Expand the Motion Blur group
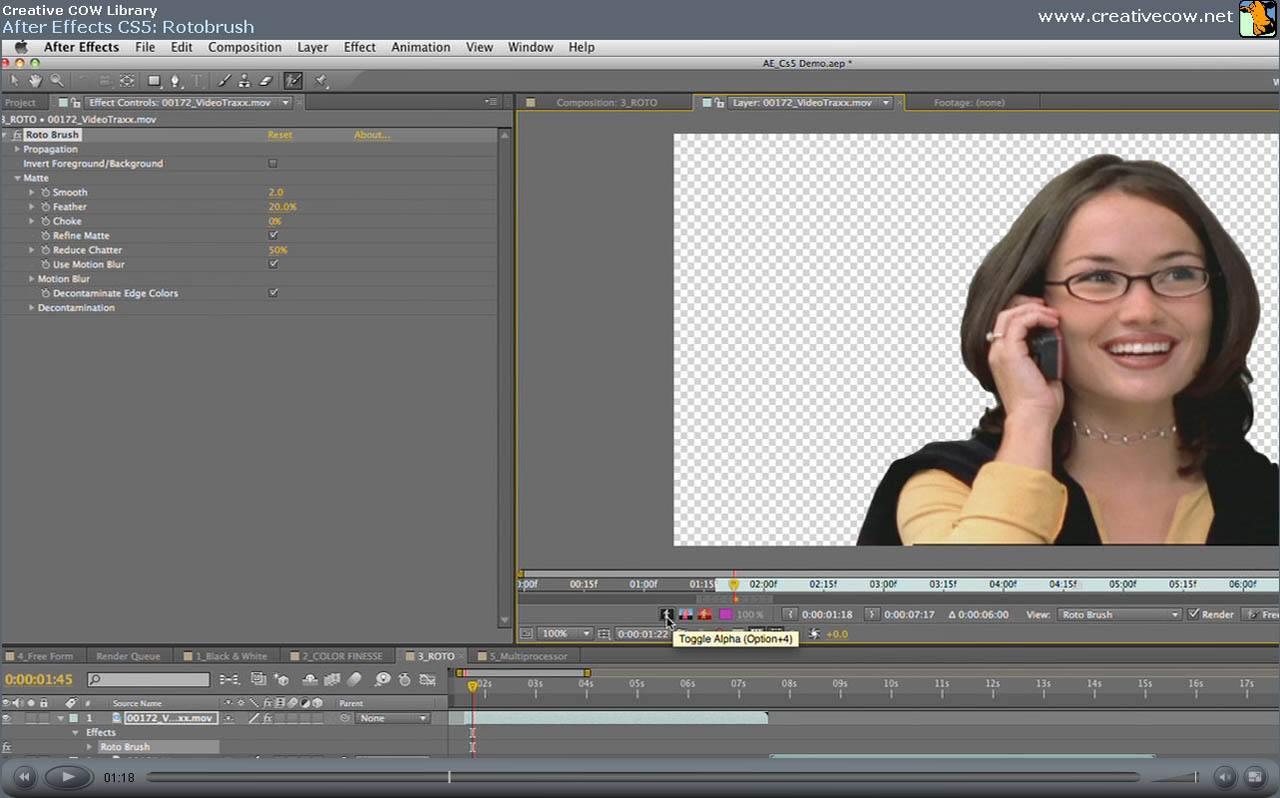1280x798 pixels. [x=31, y=279]
